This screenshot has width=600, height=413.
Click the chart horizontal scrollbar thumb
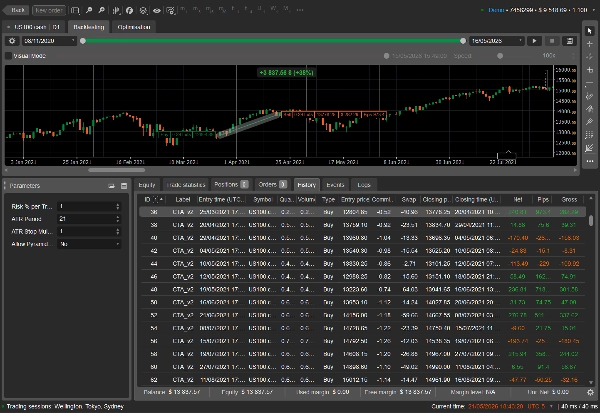(117, 170)
